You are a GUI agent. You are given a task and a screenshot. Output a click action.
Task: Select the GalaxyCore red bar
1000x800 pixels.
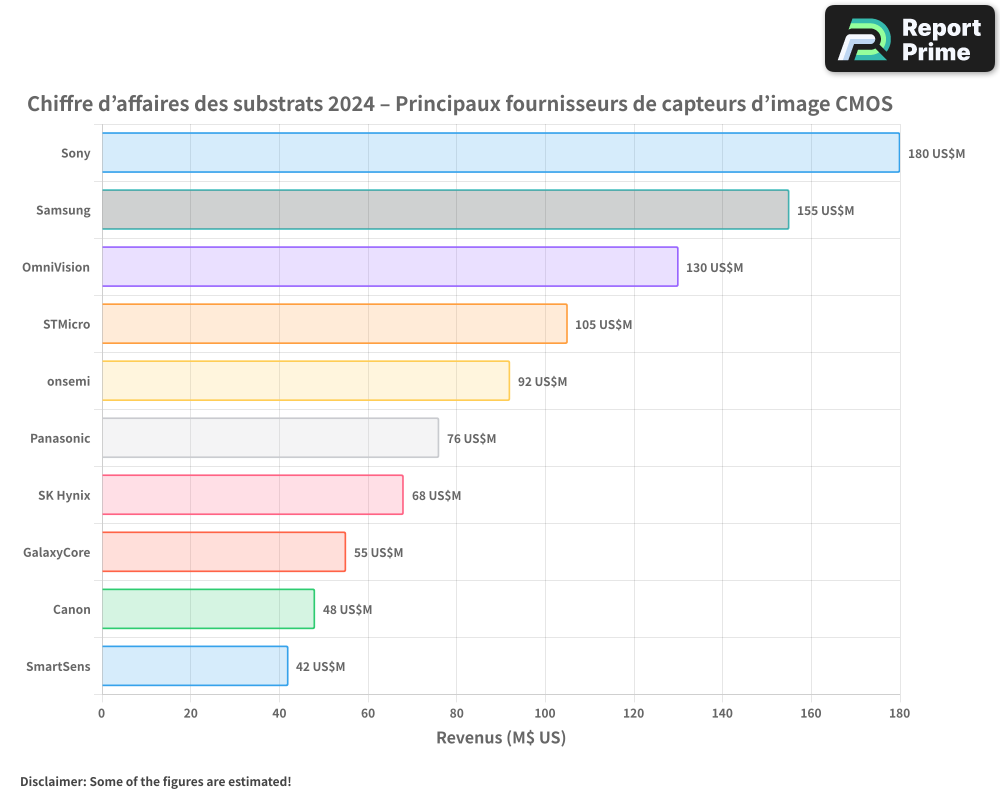[224, 552]
